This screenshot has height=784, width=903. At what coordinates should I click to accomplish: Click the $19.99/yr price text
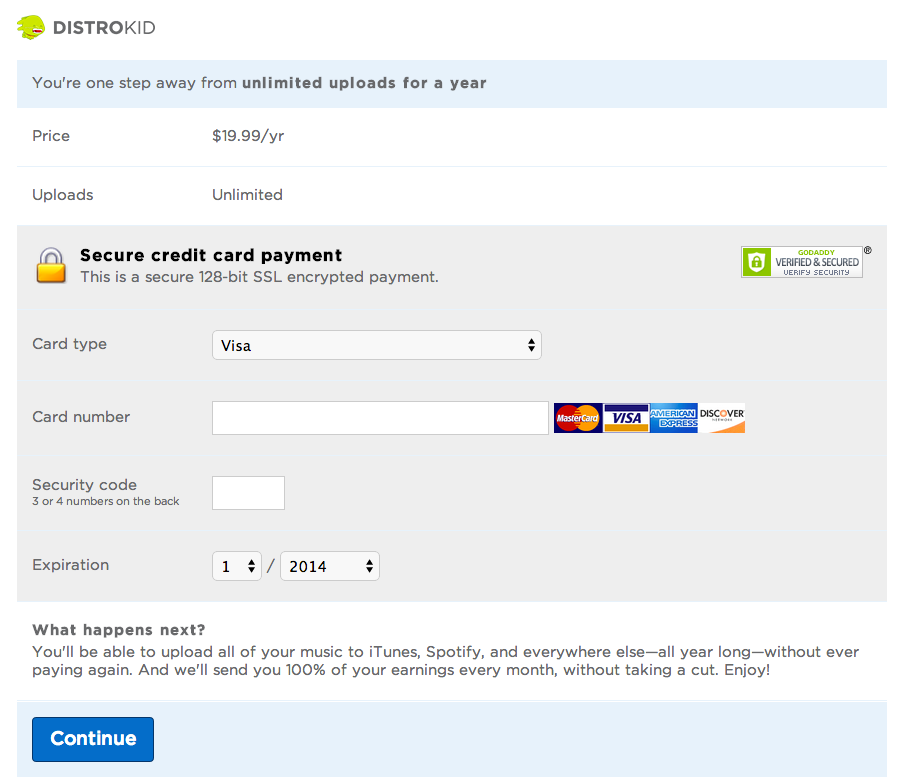point(248,136)
